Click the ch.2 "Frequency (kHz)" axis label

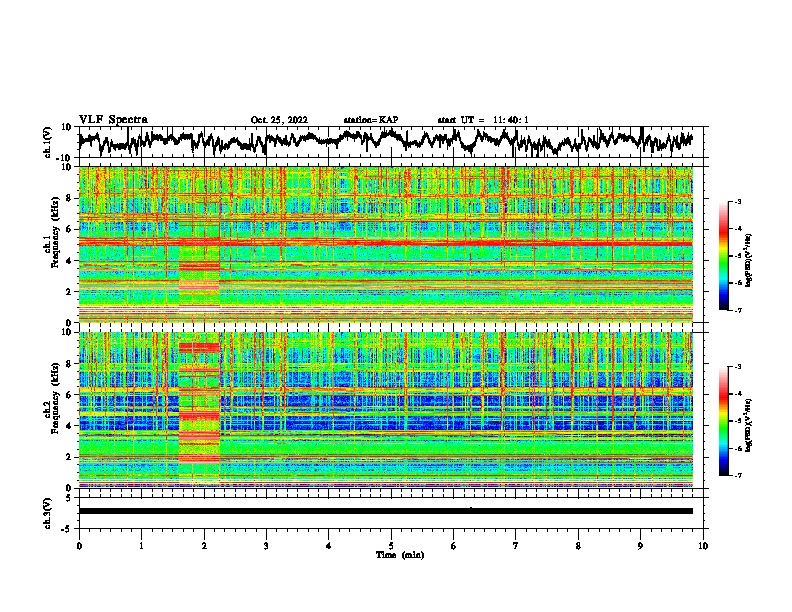coord(55,398)
